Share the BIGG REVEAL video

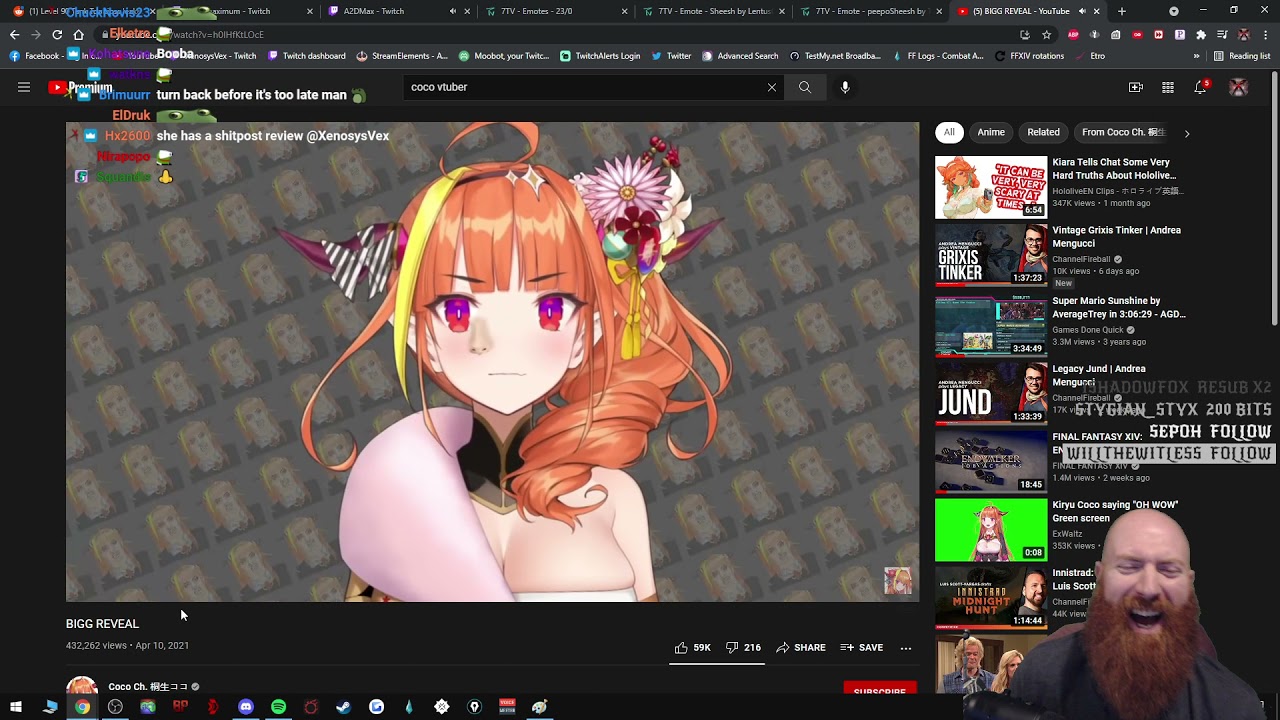pos(801,648)
